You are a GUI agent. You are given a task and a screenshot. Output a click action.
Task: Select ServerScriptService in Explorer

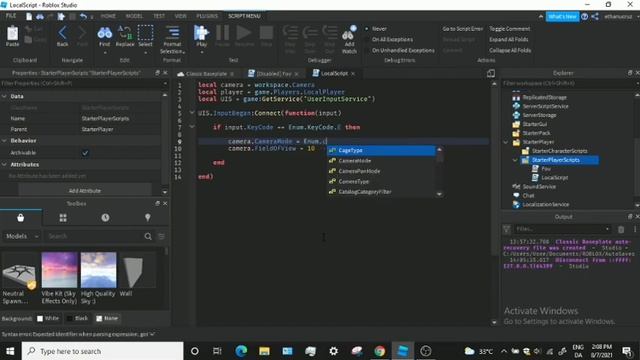pos(545,107)
